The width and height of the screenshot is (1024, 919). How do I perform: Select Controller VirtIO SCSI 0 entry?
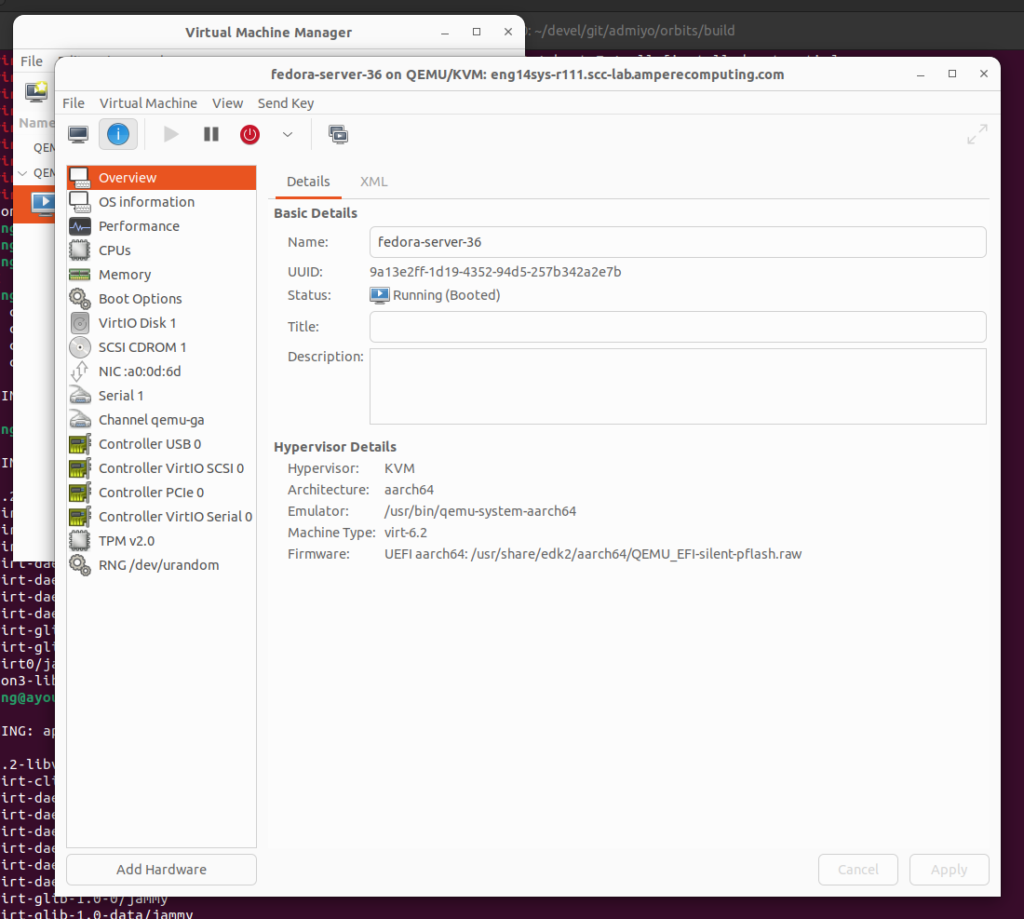point(161,468)
